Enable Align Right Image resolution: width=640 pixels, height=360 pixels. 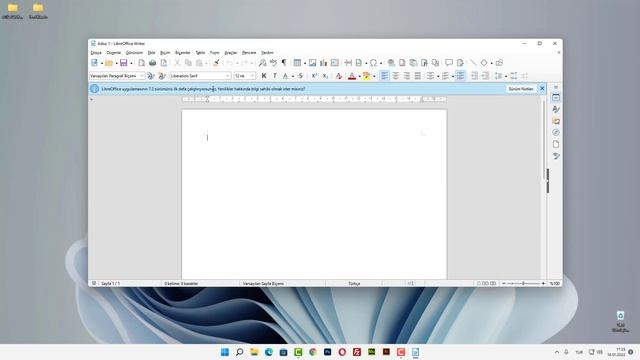[x=407, y=76]
